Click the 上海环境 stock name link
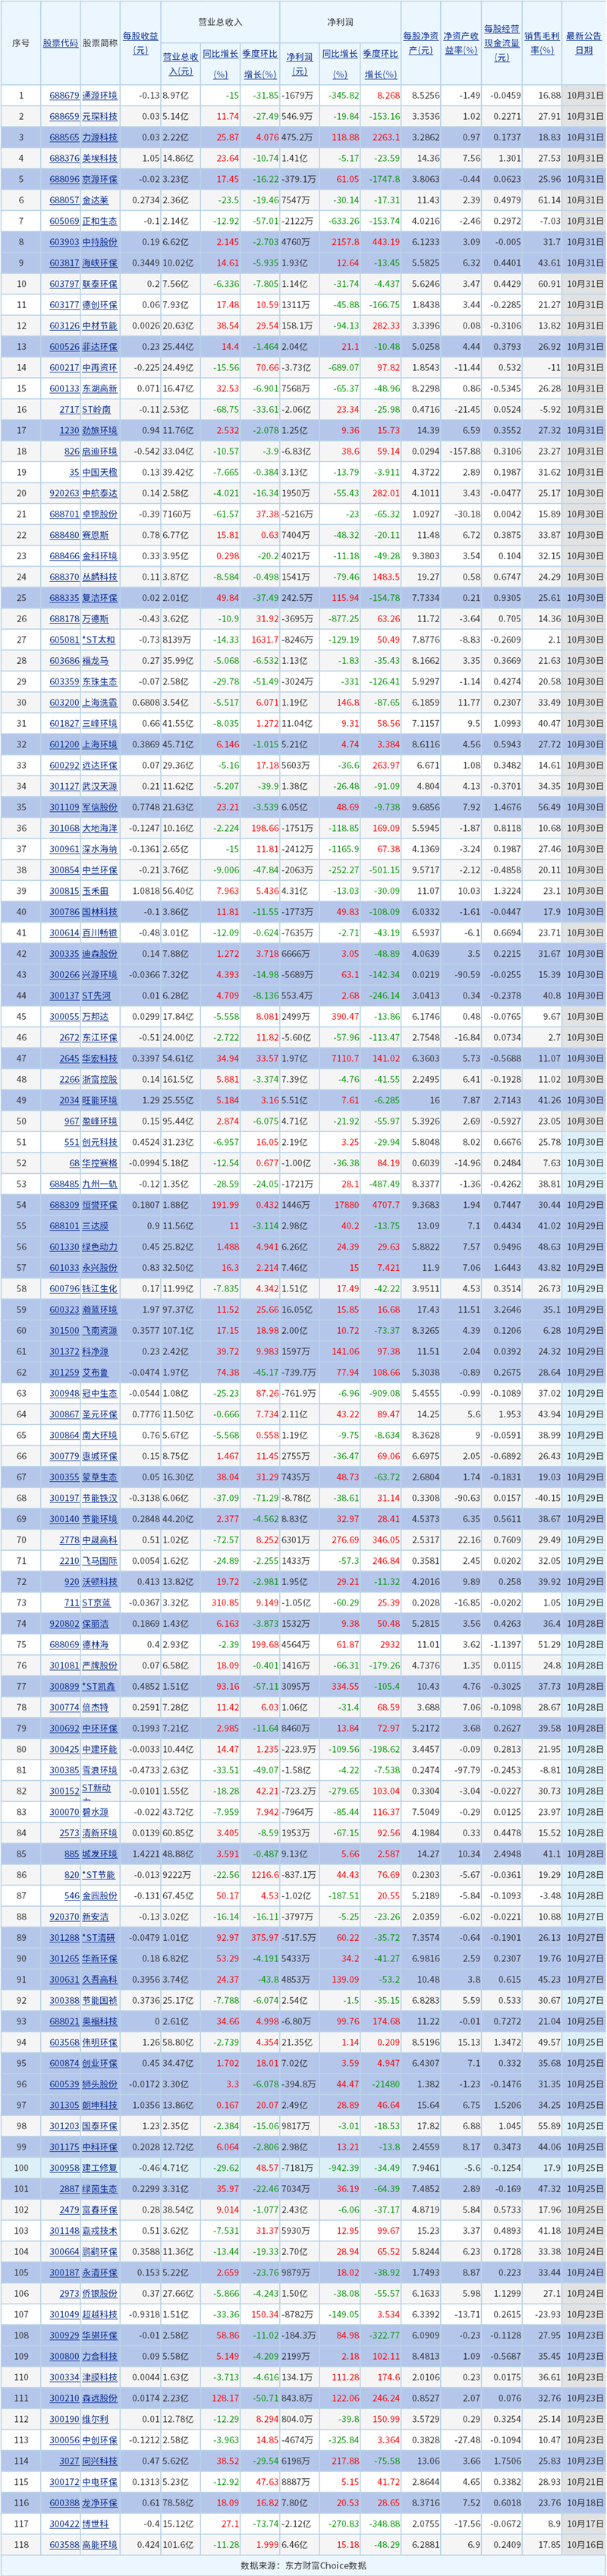Viewport: 607px width, 2576px height. [x=100, y=745]
